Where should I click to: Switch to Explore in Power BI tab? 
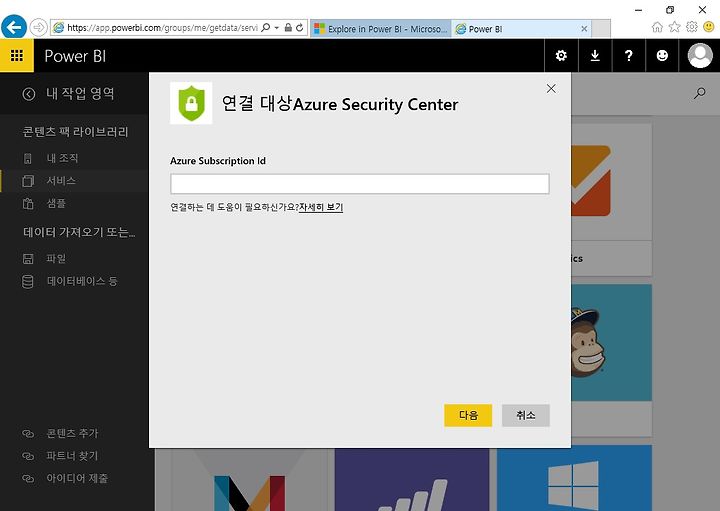coord(381,29)
